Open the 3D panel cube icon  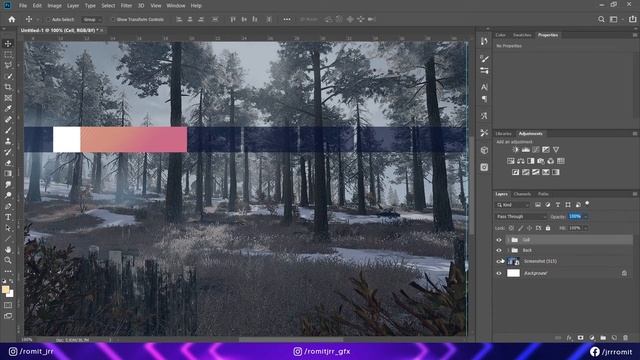pyautogui.click(x=484, y=150)
